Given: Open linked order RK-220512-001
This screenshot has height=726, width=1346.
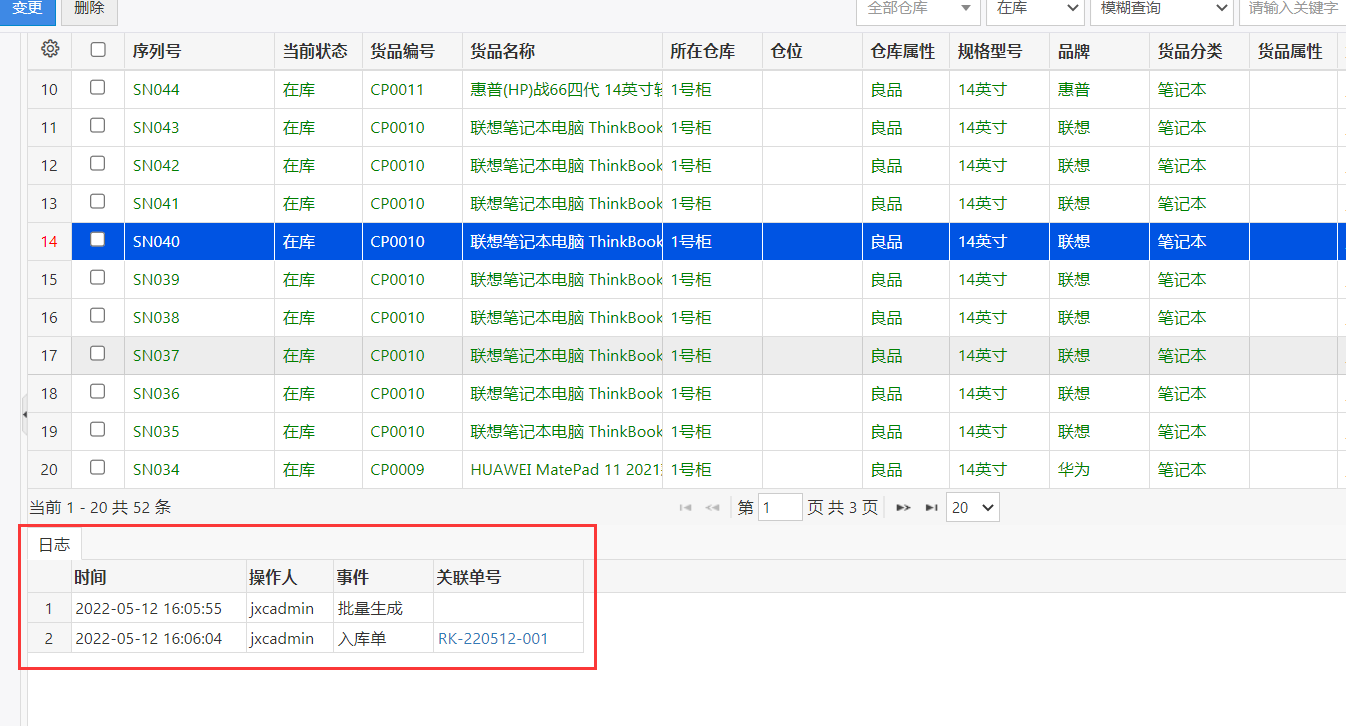Looking at the screenshot, I should point(493,638).
